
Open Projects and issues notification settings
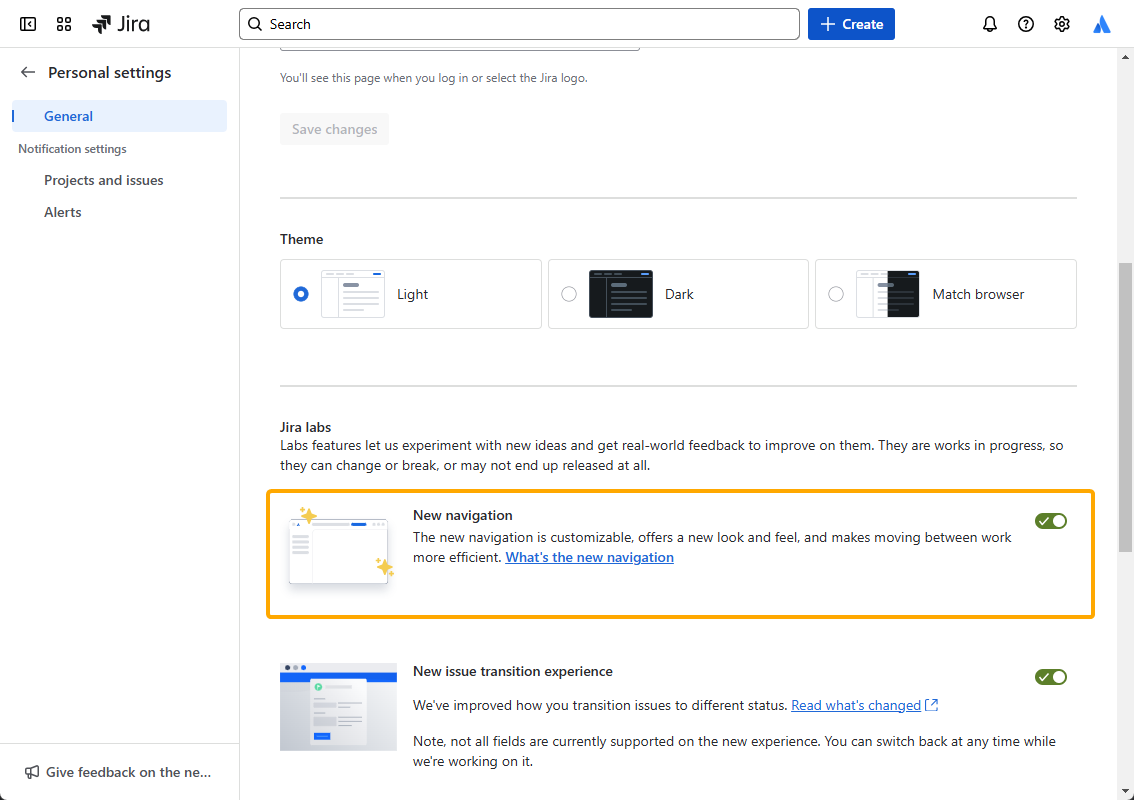pyautogui.click(x=103, y=180)
